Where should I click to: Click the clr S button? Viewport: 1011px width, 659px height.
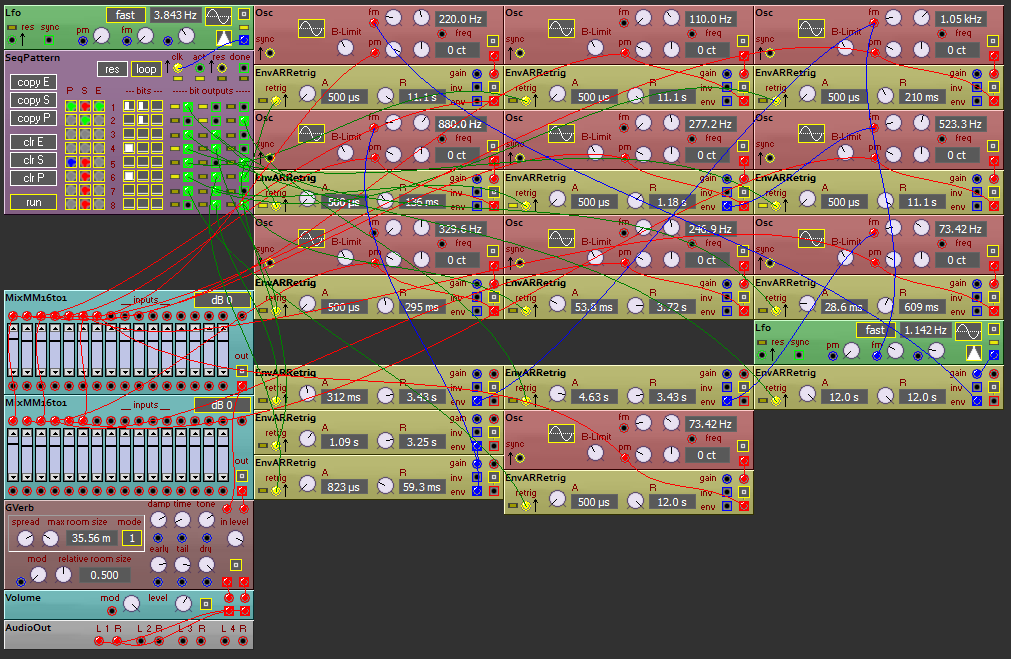34,160
